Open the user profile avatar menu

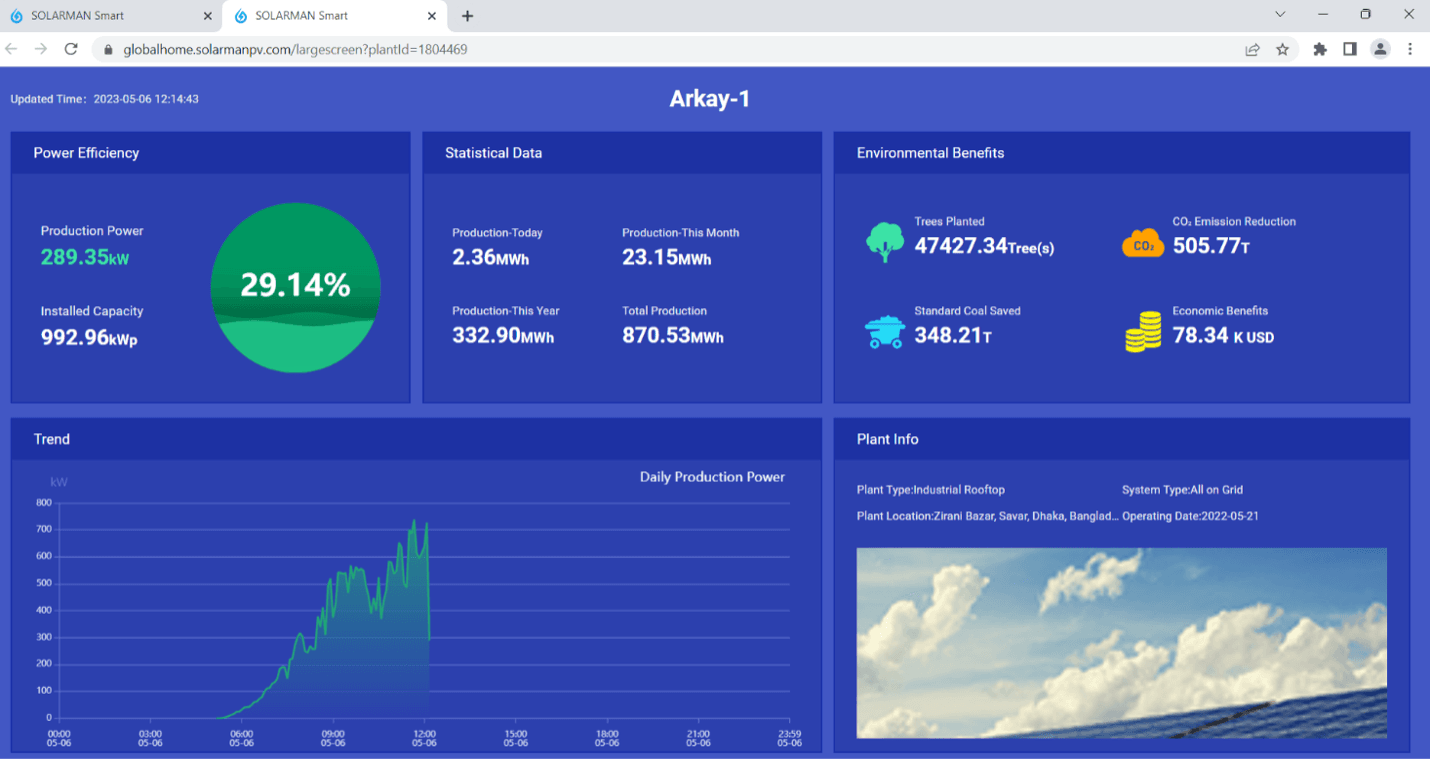(x=1380, y=49)
